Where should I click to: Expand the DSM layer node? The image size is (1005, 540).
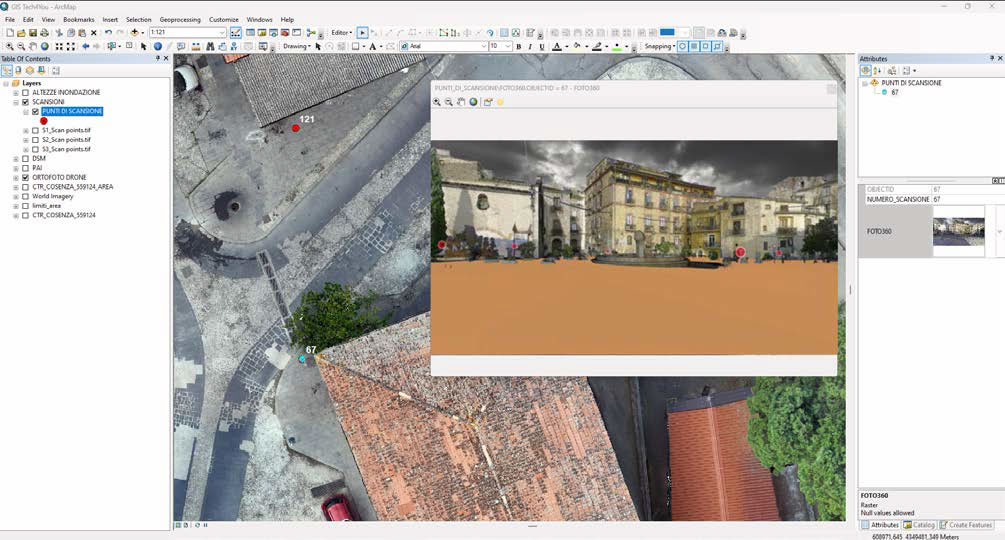[x=16, y=158]
